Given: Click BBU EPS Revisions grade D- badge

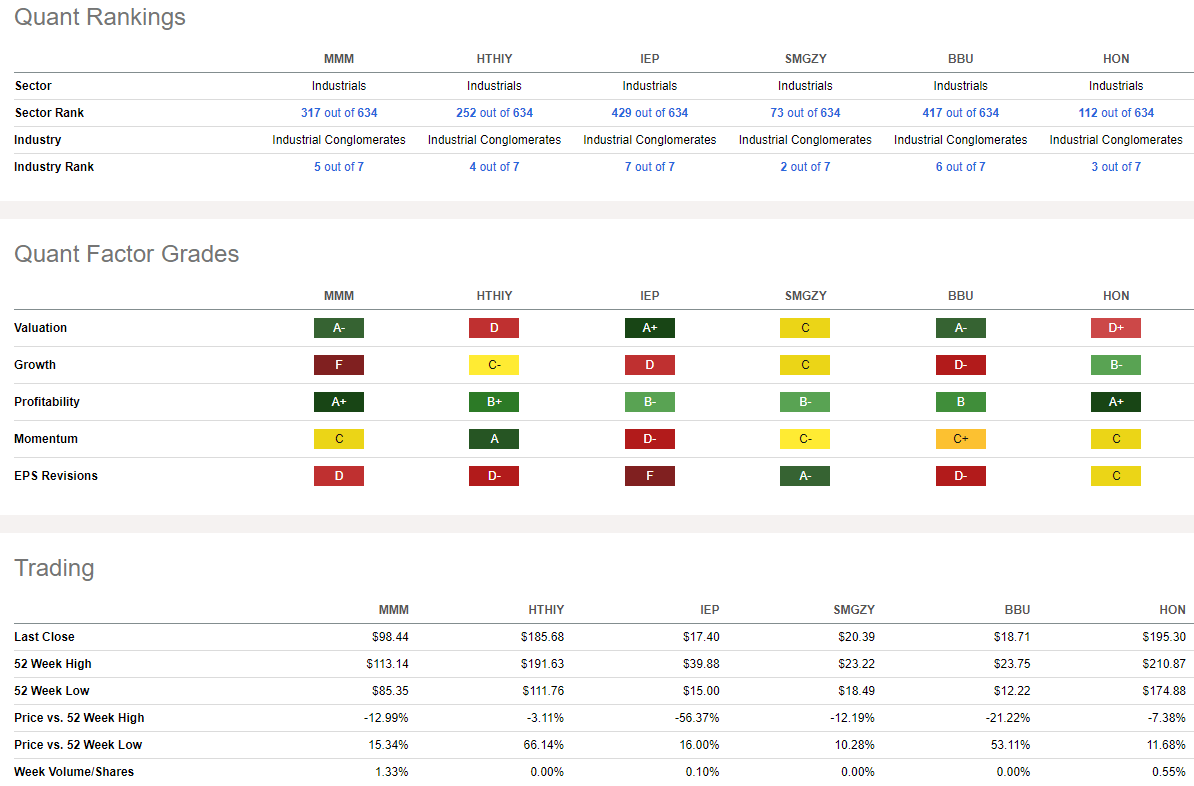Looking at the screenshot, I should (960, 476).
